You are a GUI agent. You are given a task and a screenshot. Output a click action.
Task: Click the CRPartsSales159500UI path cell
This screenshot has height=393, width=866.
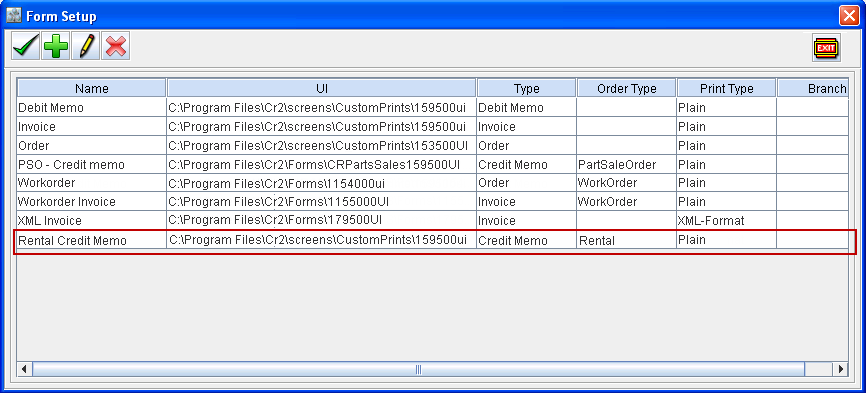coord(322,164)
